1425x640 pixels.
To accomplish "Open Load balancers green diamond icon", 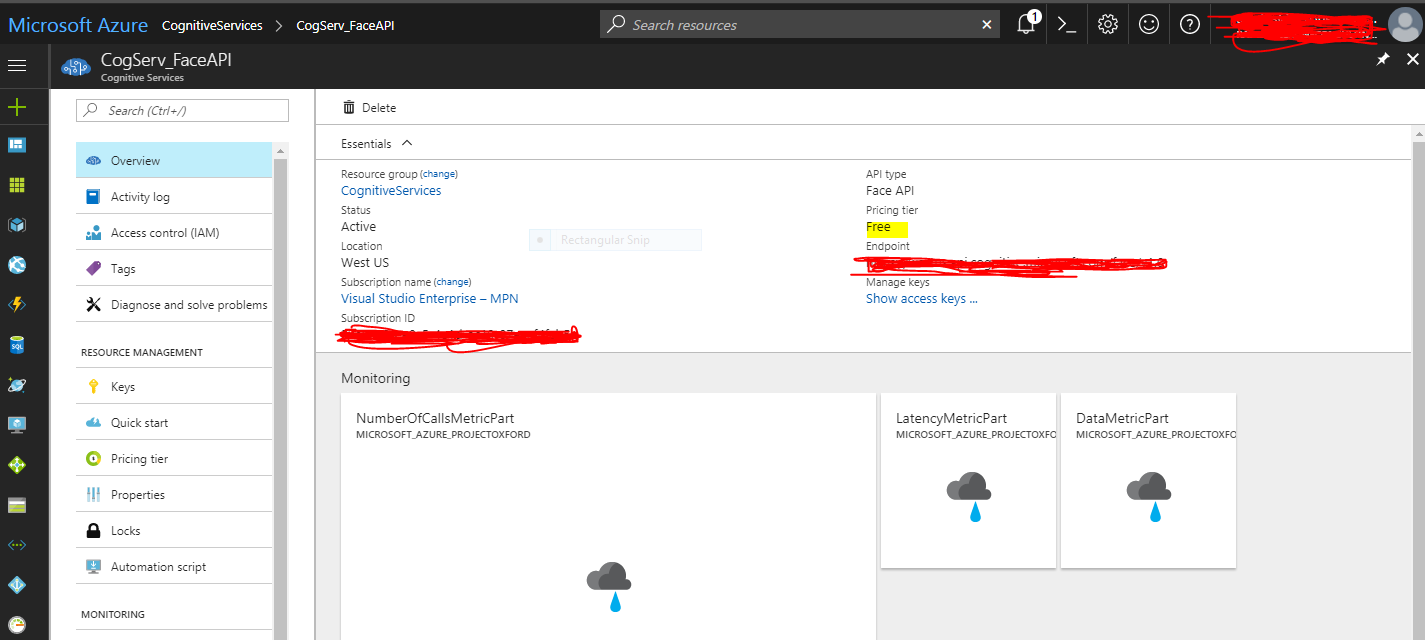I will 16,465.
